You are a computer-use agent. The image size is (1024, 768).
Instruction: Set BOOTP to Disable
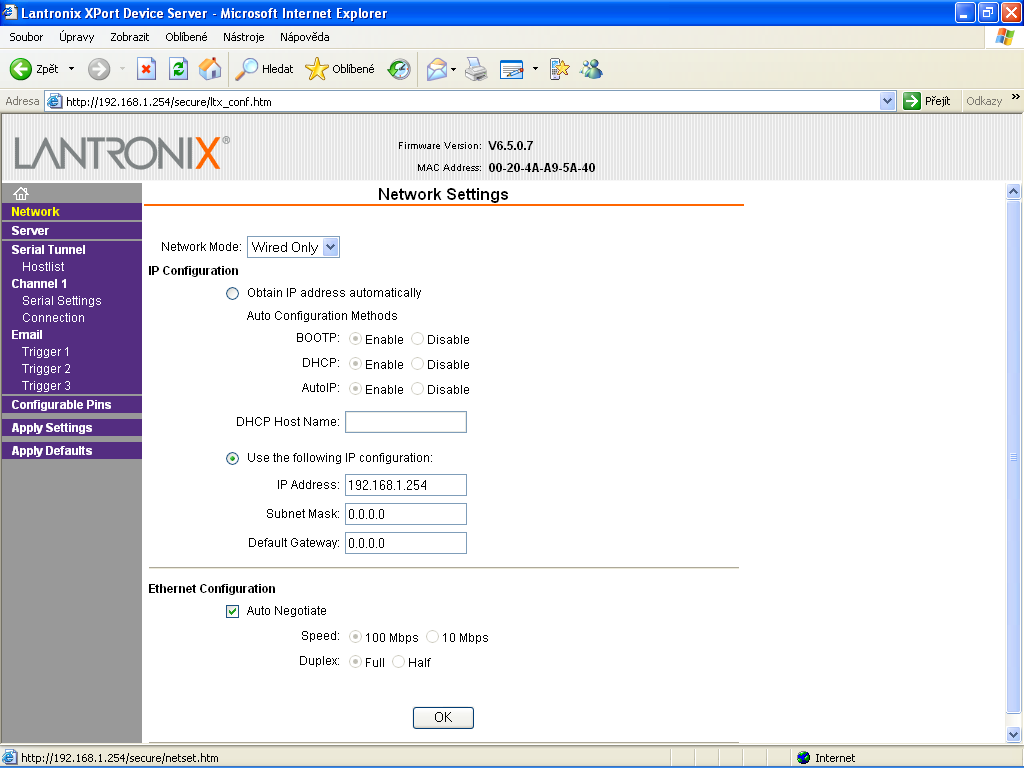coord(417,339)
